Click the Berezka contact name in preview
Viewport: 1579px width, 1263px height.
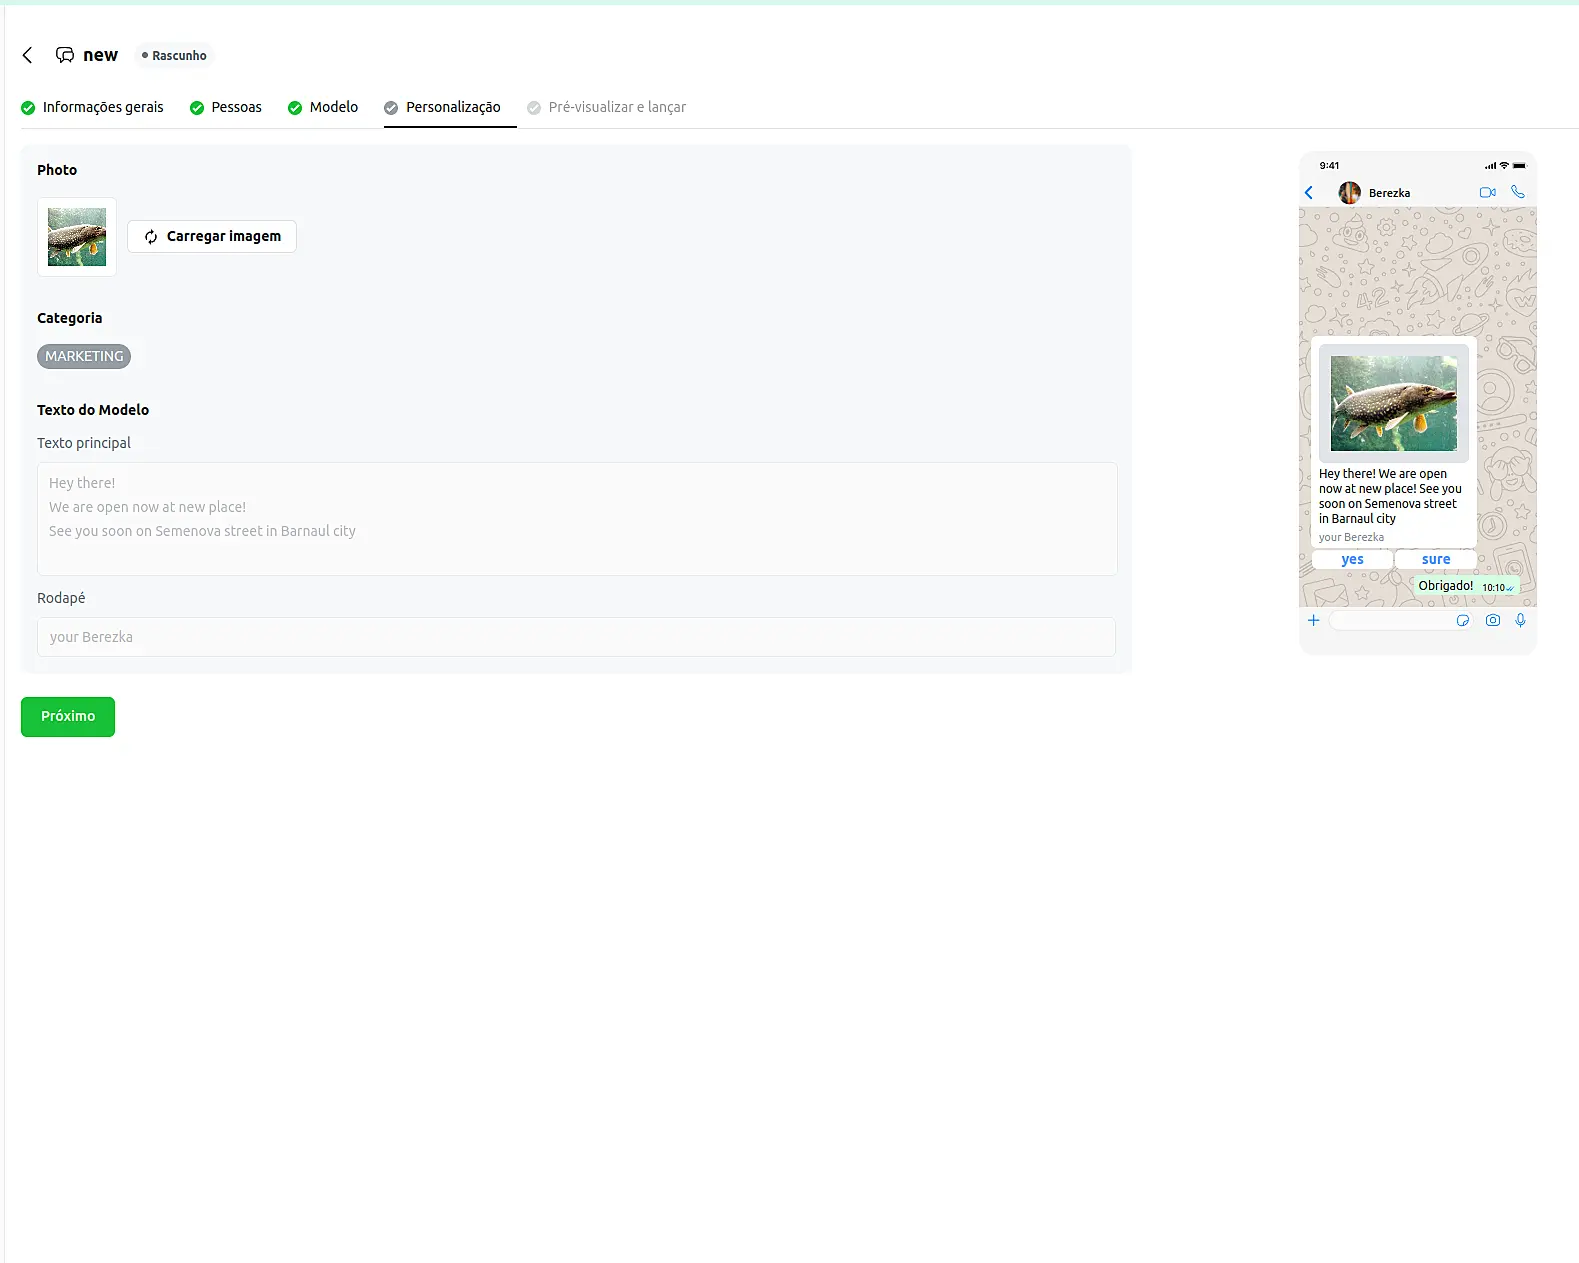[x=1389, y=193]
